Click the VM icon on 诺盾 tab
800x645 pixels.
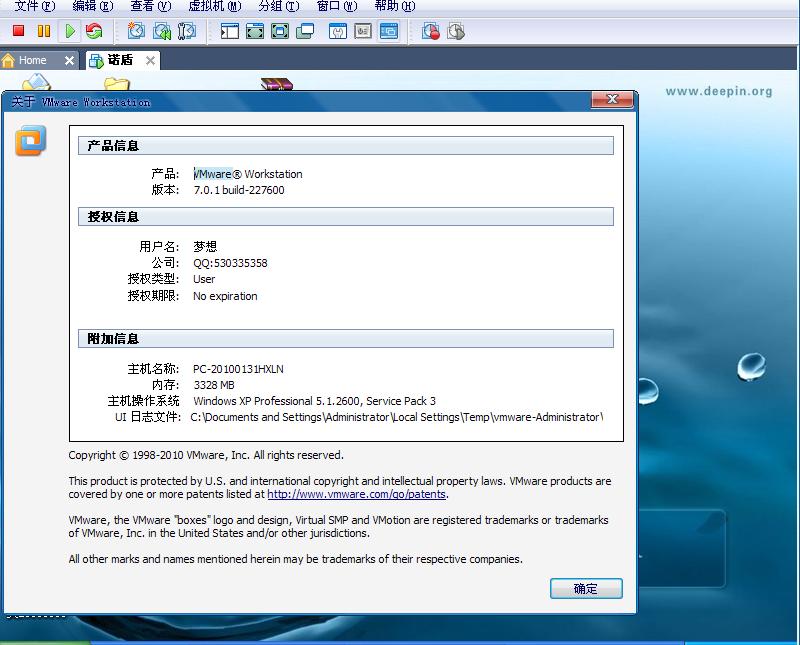coord(96,61)
